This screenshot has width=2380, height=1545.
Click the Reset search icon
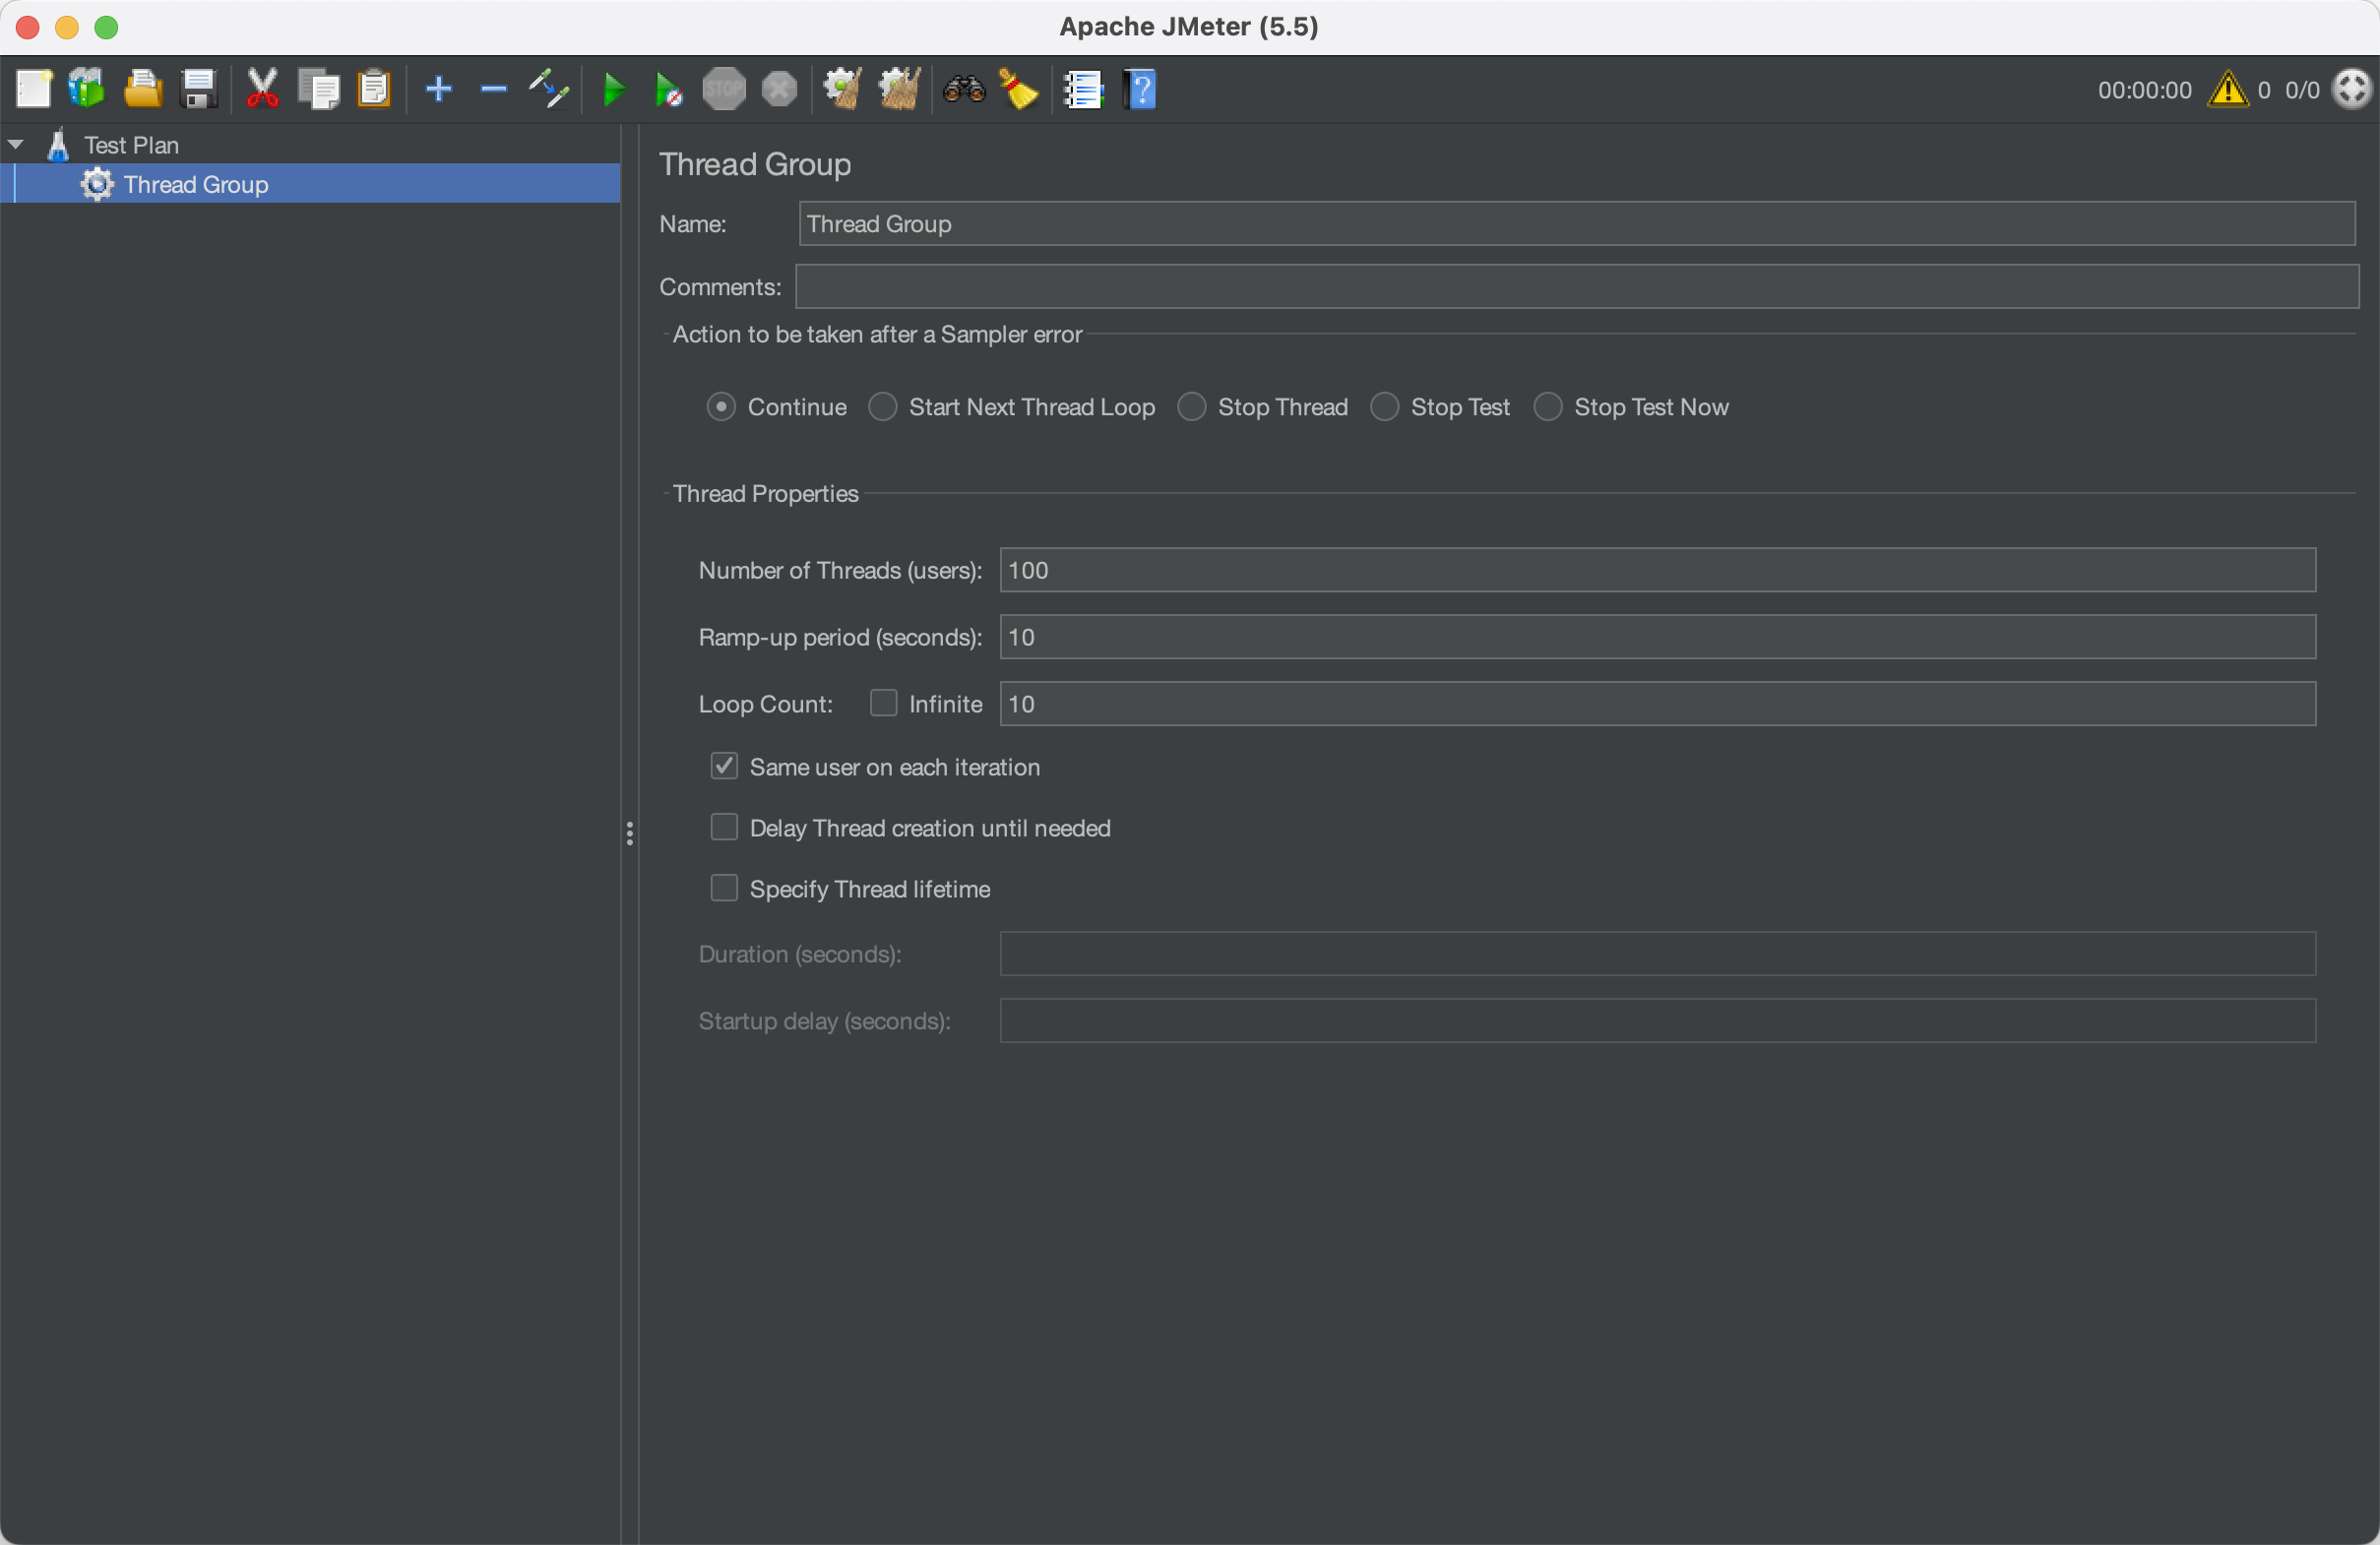click(x=1019, y=89)
